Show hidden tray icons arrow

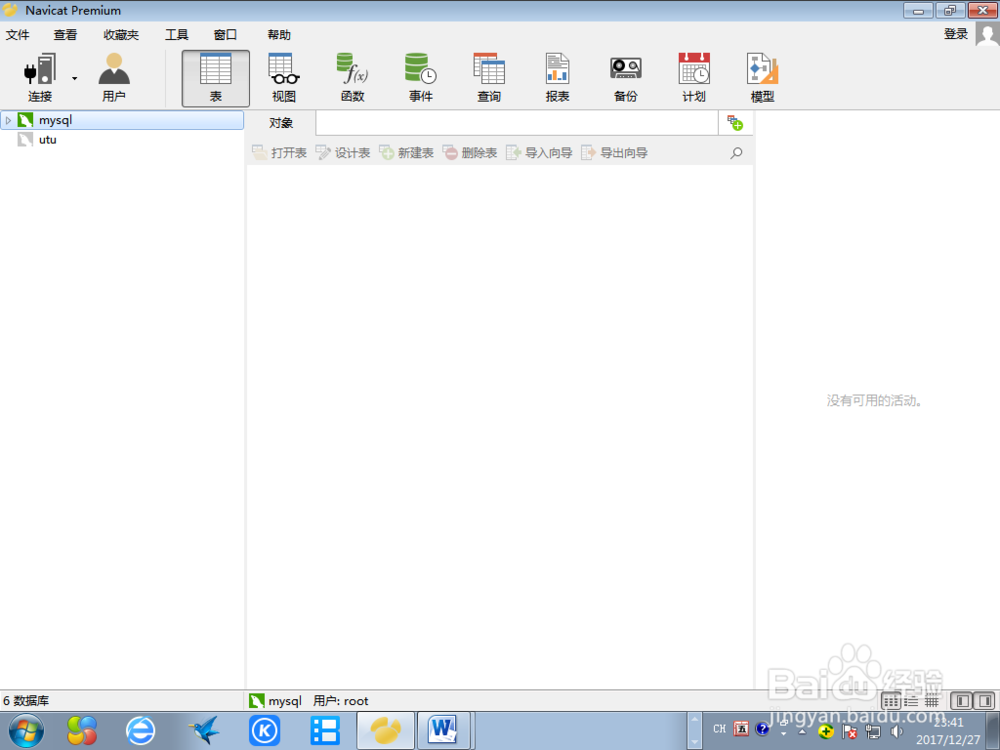tap(802, 732)
